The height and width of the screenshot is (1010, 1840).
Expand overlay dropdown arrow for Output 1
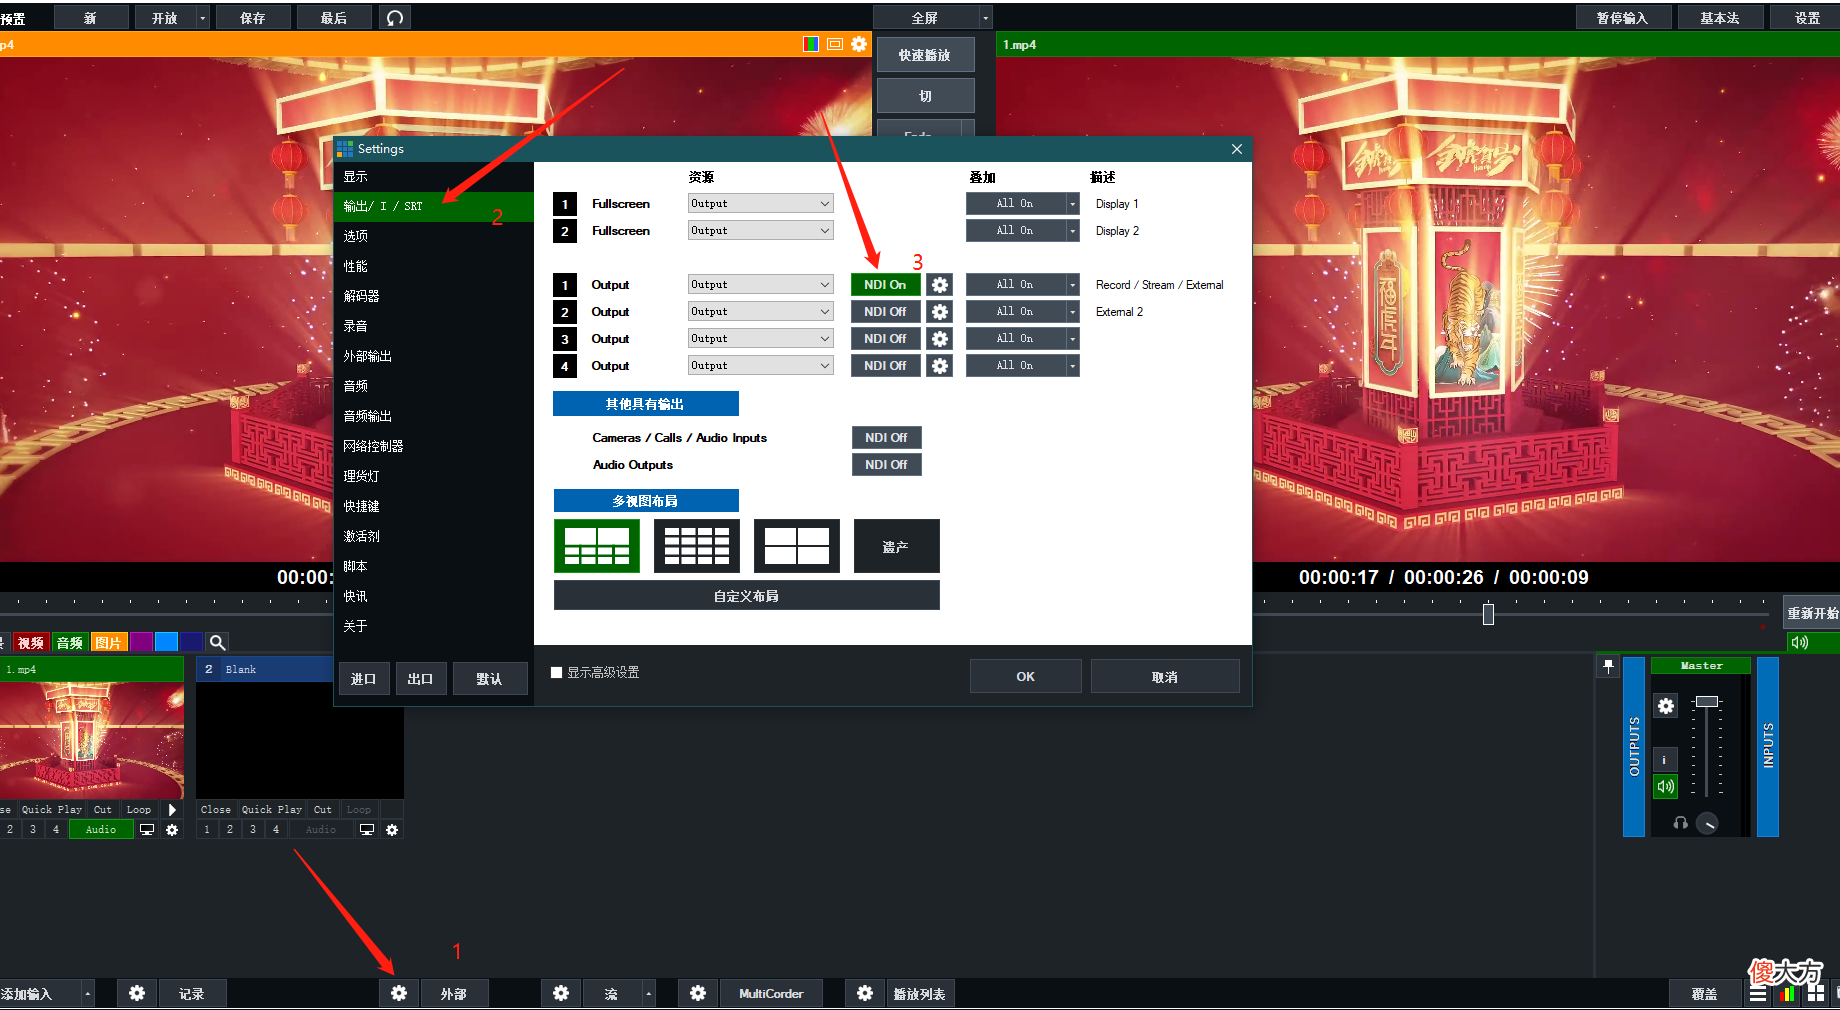point(1073,285)
